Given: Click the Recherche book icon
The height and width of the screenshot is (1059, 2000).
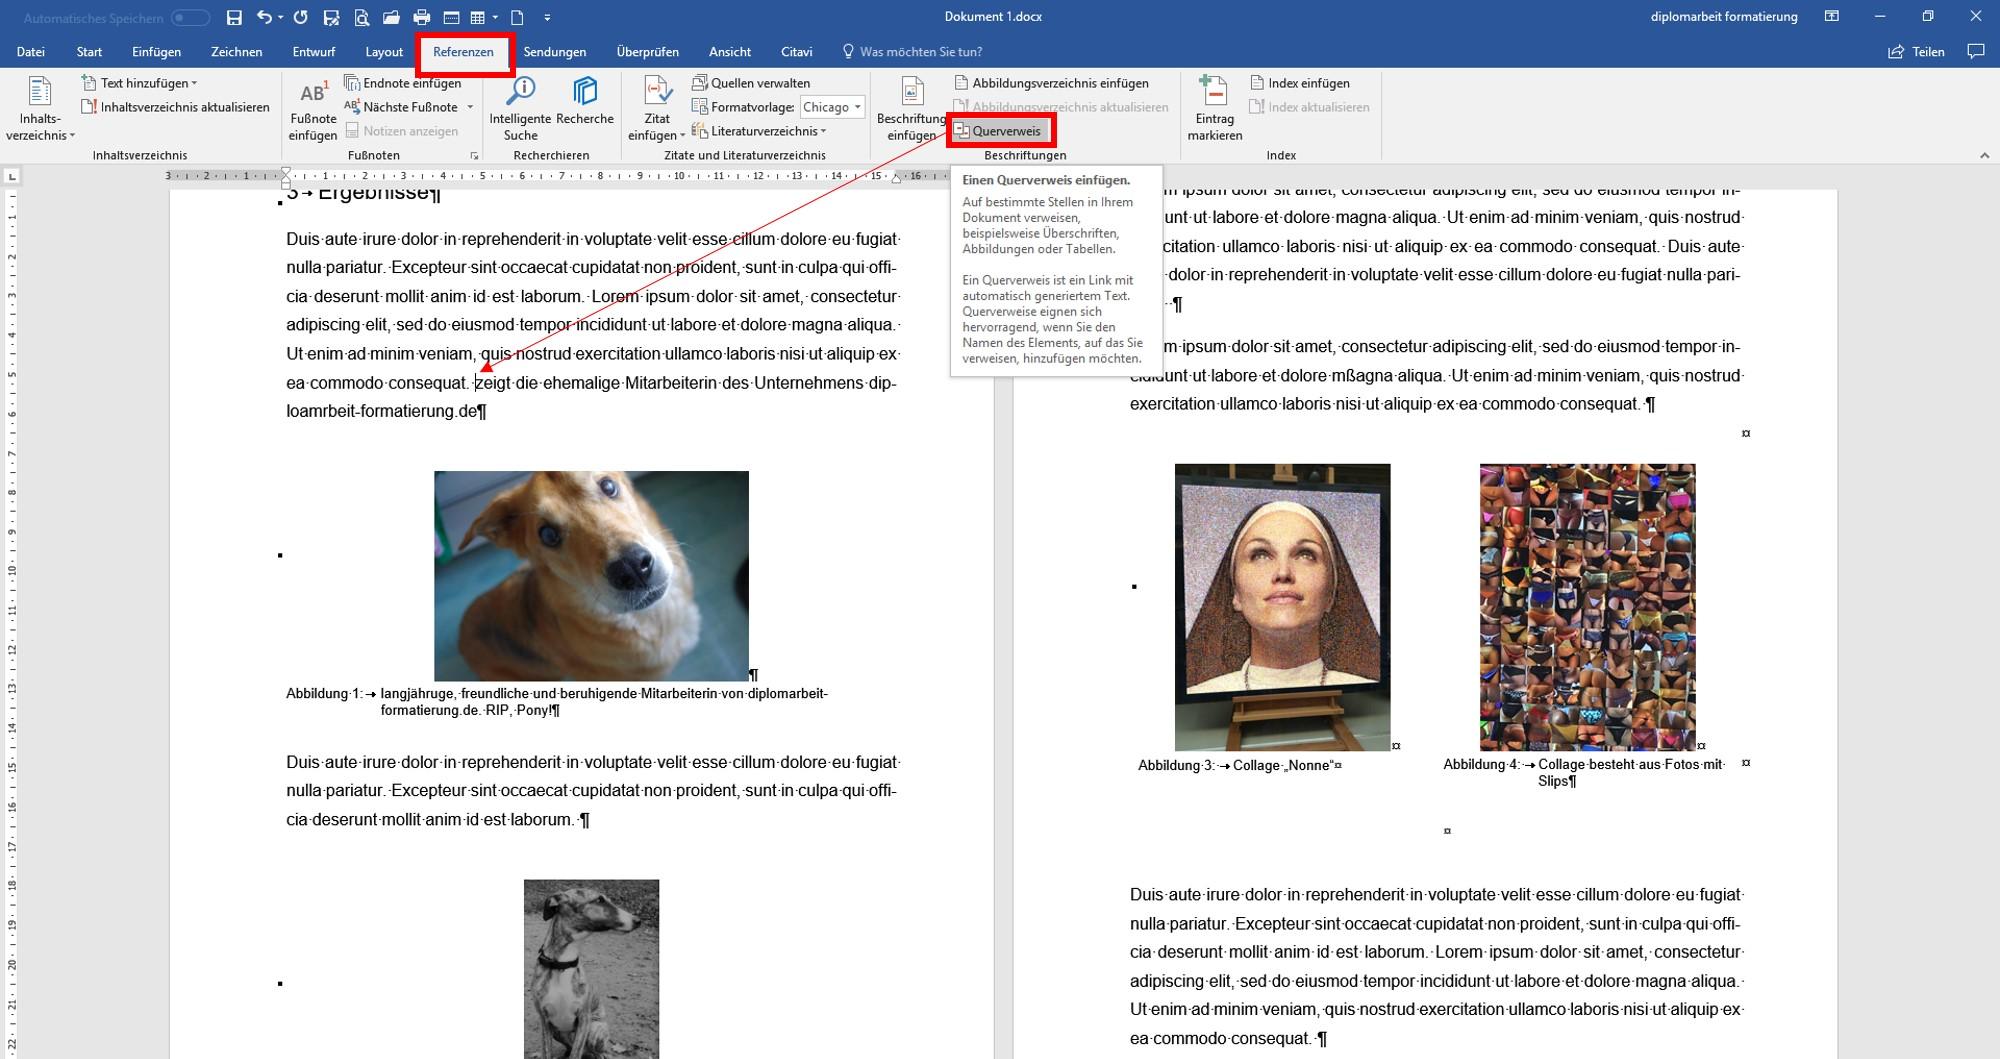Looking at the screenshot, I should tap(585, 92).
